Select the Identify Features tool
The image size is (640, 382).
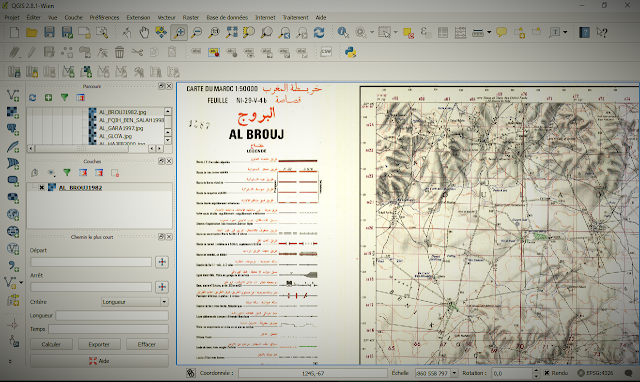tap(343, 32)
